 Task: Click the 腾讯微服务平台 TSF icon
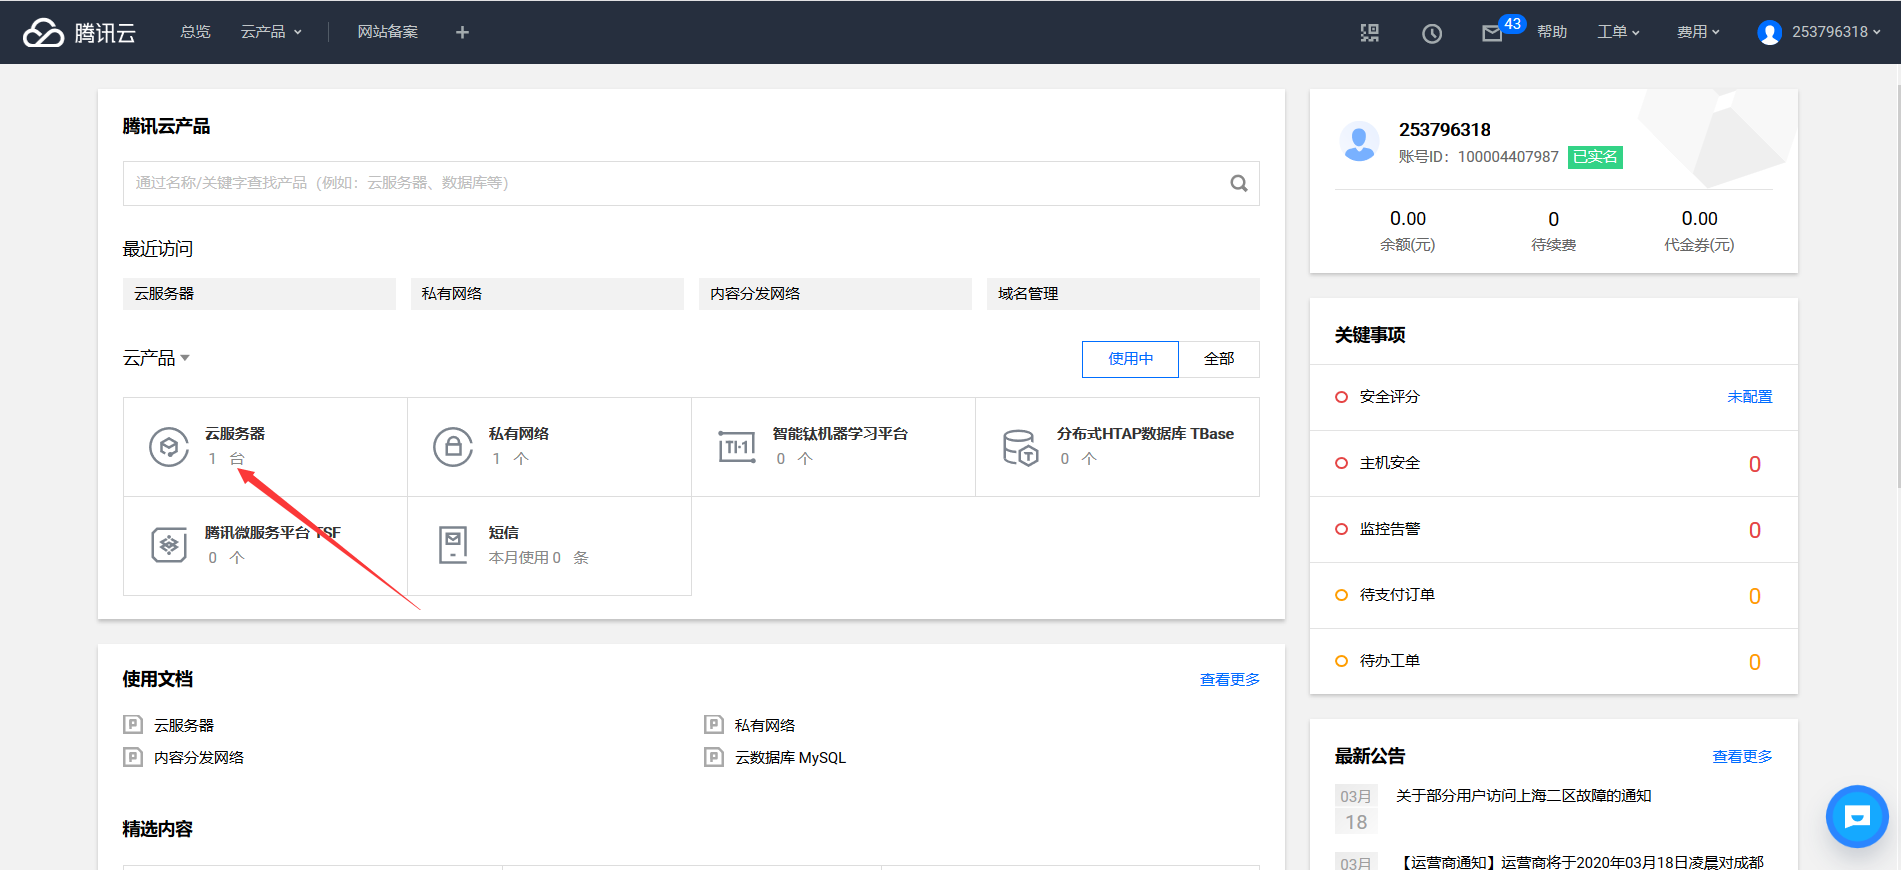coord(169,545)
